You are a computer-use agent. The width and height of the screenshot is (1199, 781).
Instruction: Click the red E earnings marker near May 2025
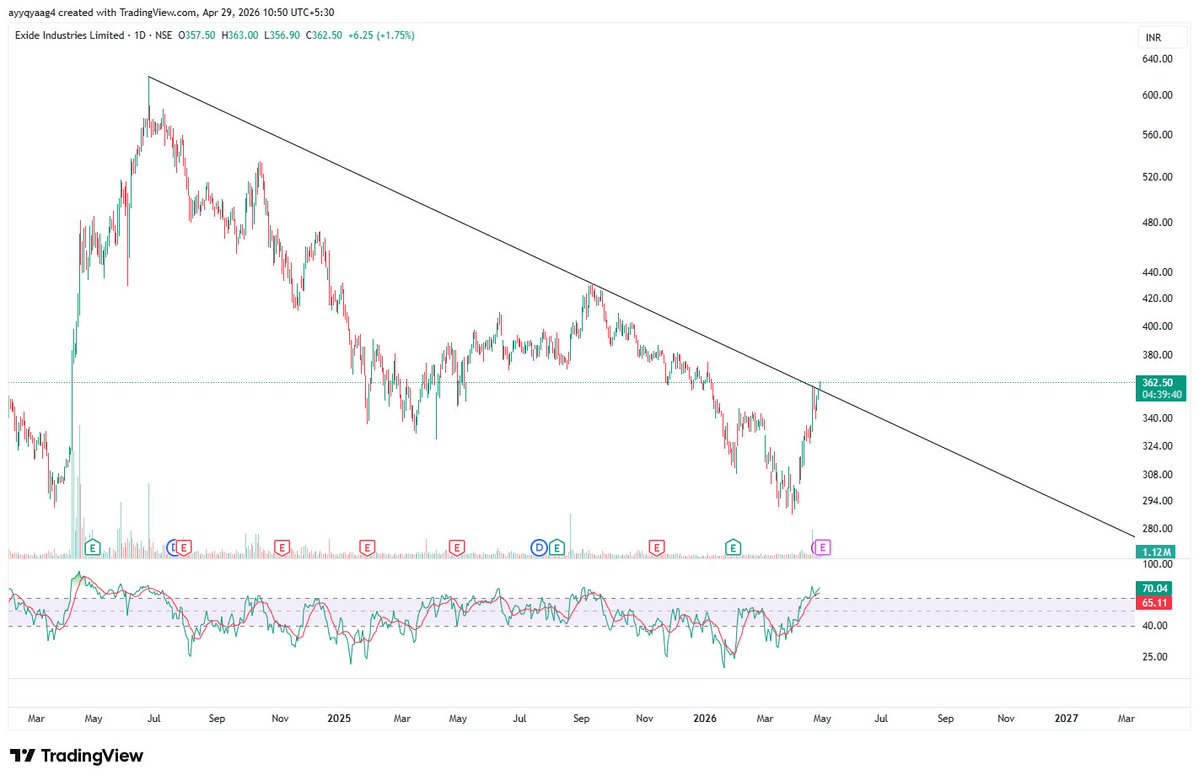coord(457,547)
